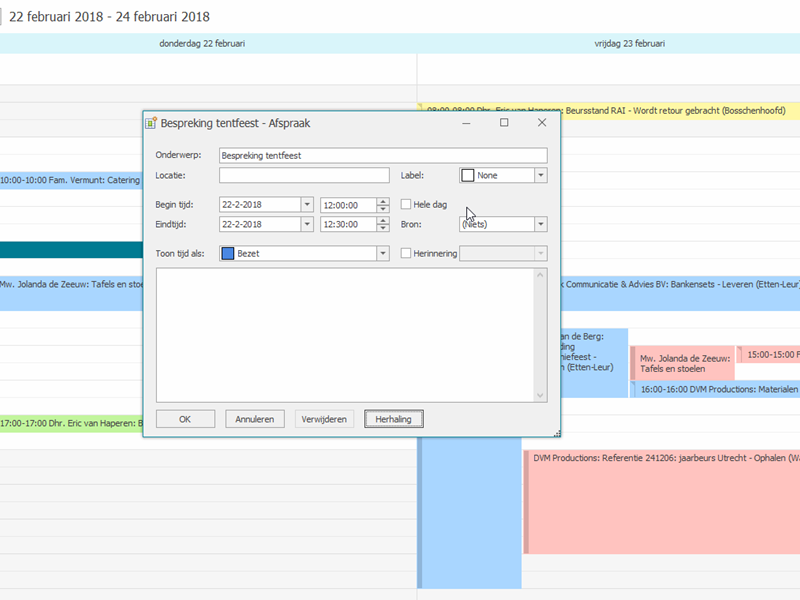Toggle the Herinnering checkbox

pos(406,254)
